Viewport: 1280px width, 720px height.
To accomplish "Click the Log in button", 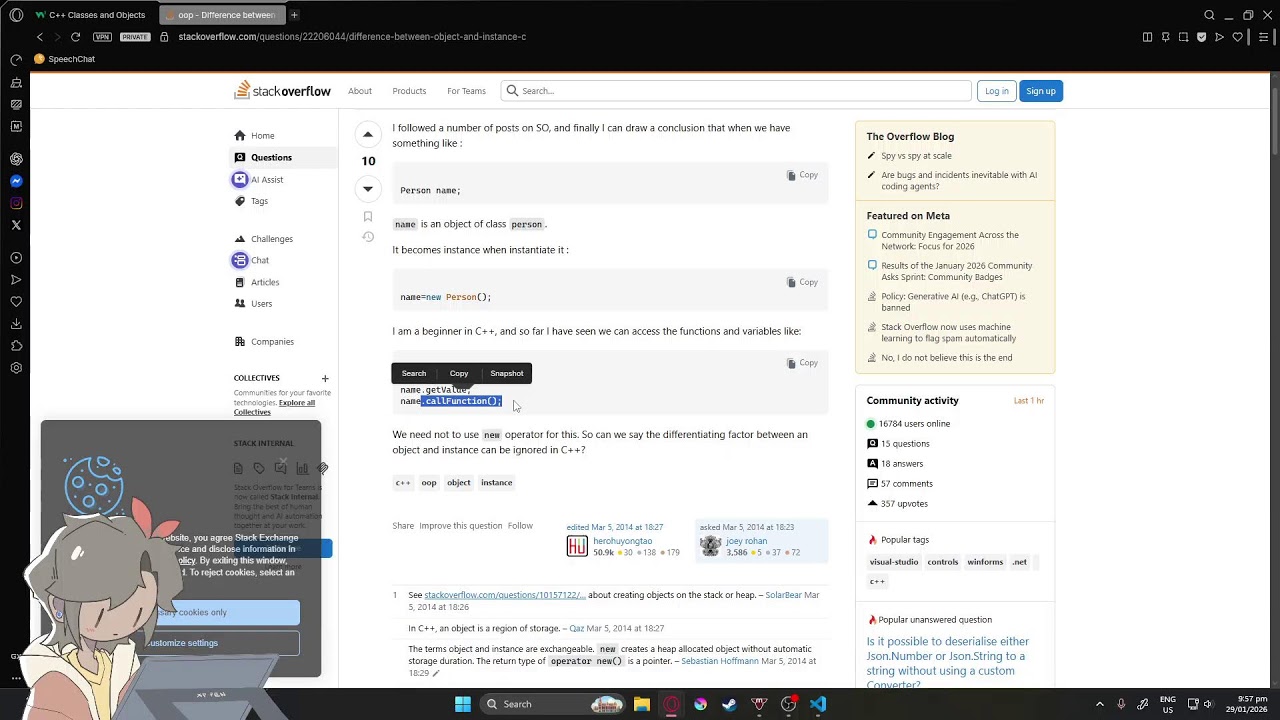I will (997, 91).
